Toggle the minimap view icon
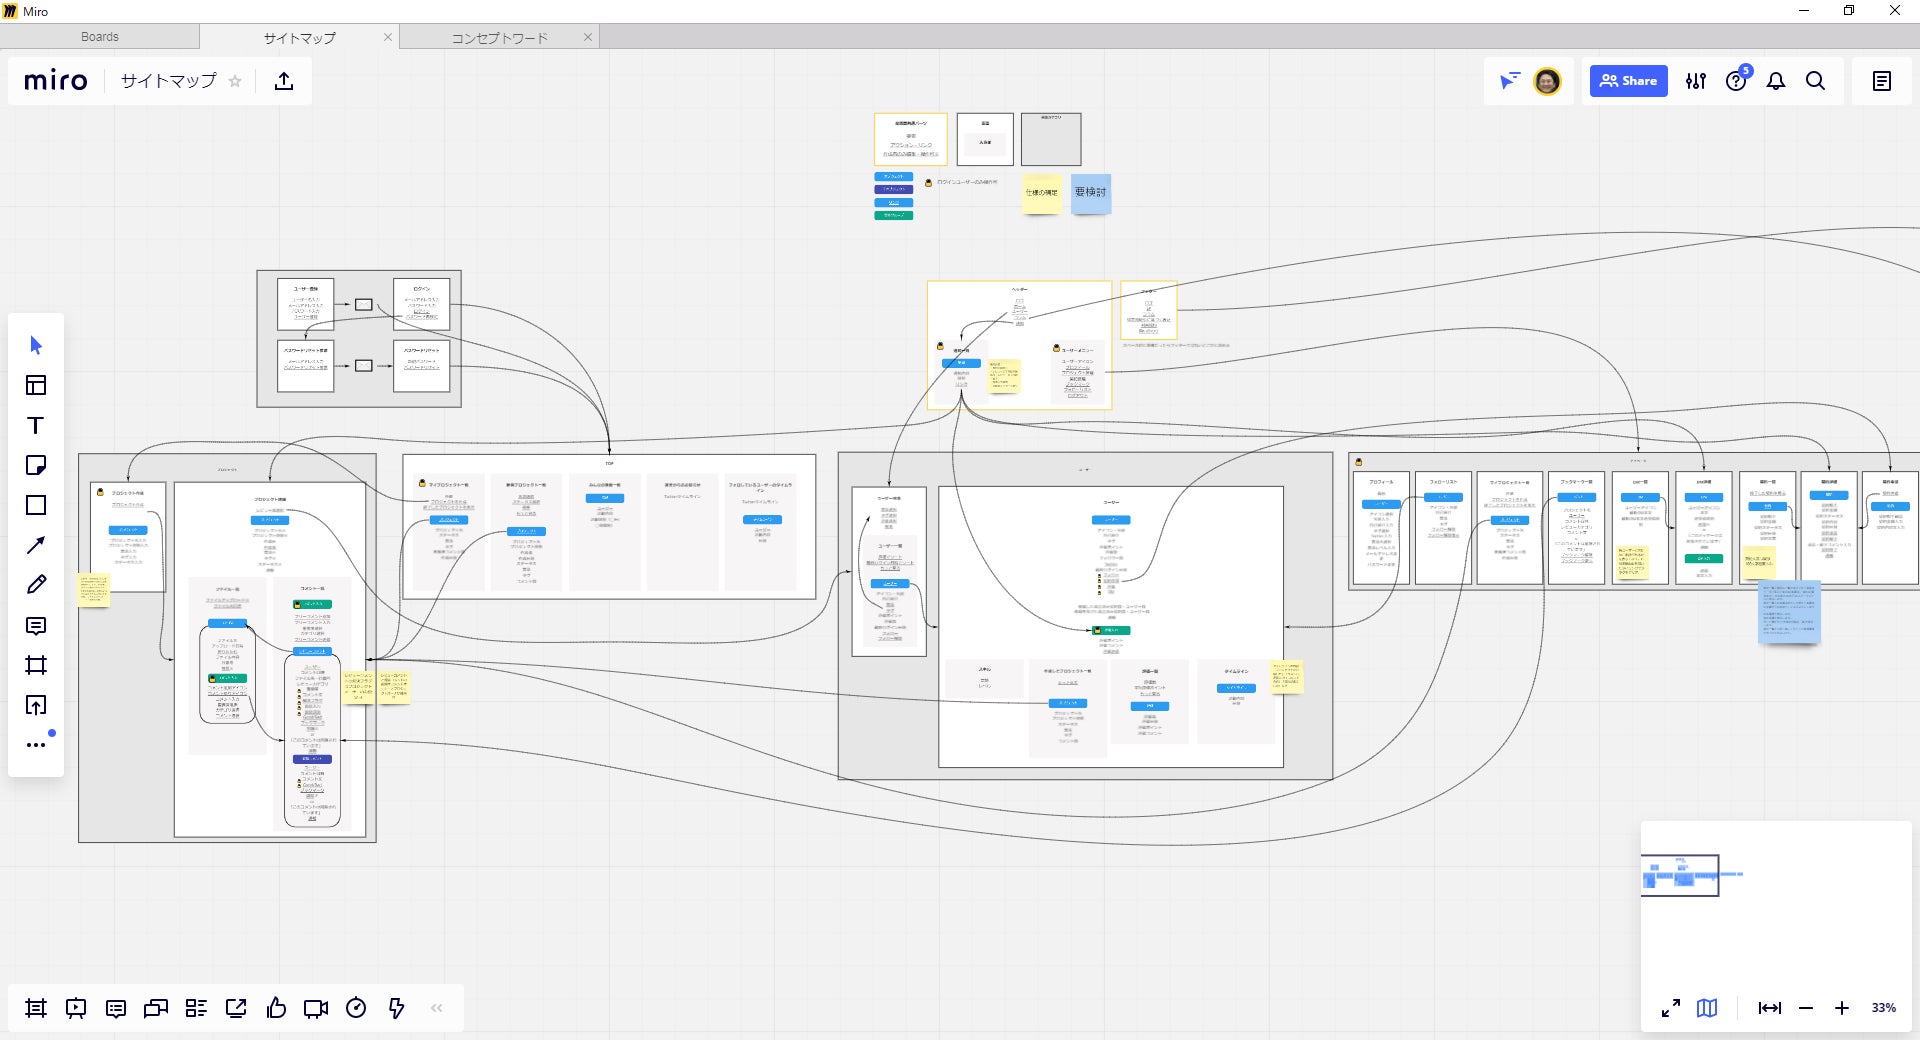 1707,1008
